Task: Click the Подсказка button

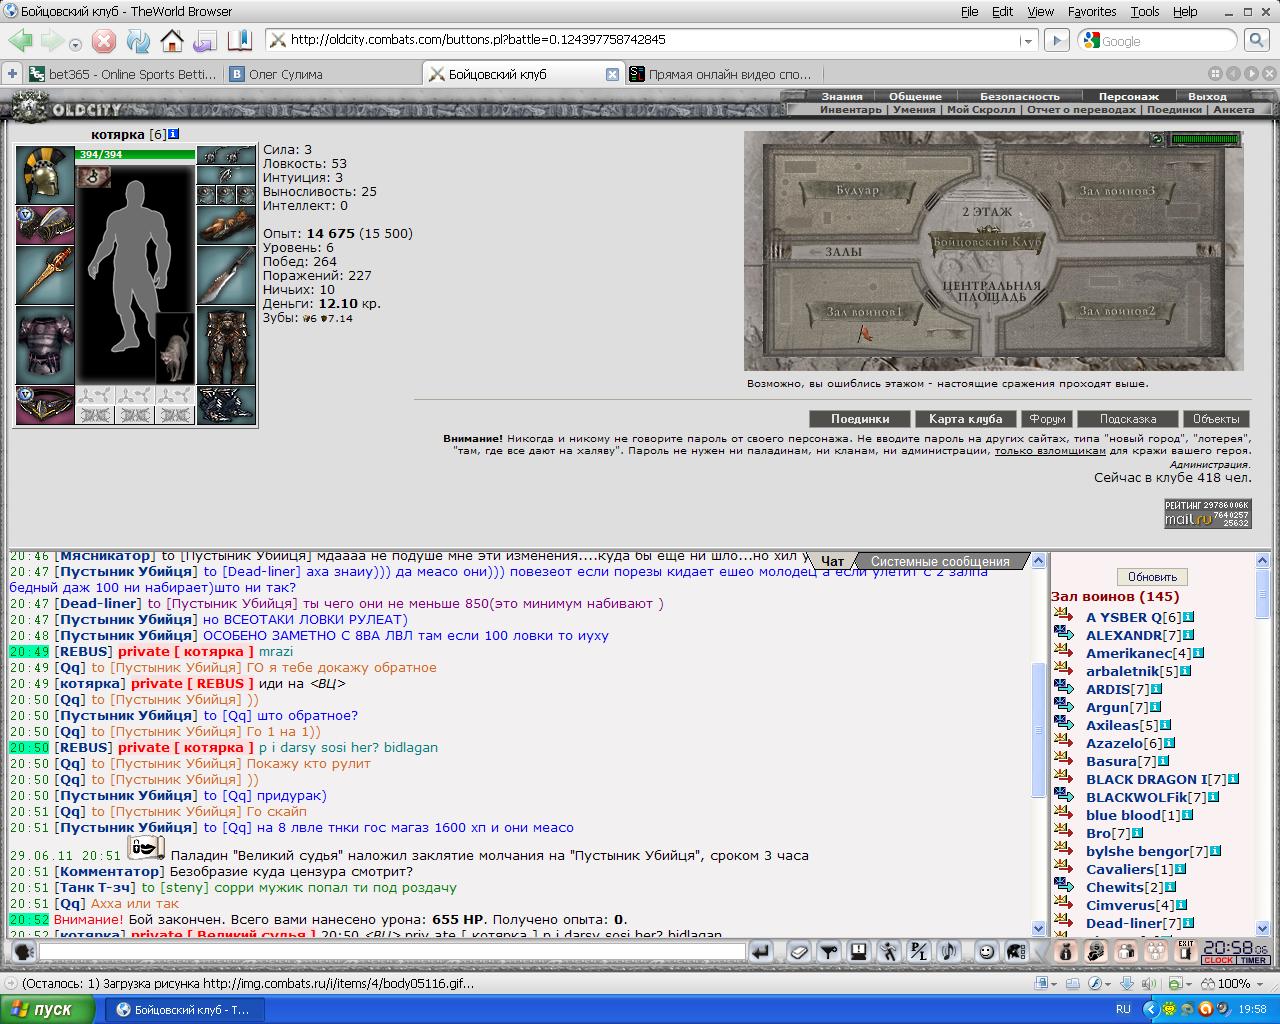Action: coord(1128,419)
